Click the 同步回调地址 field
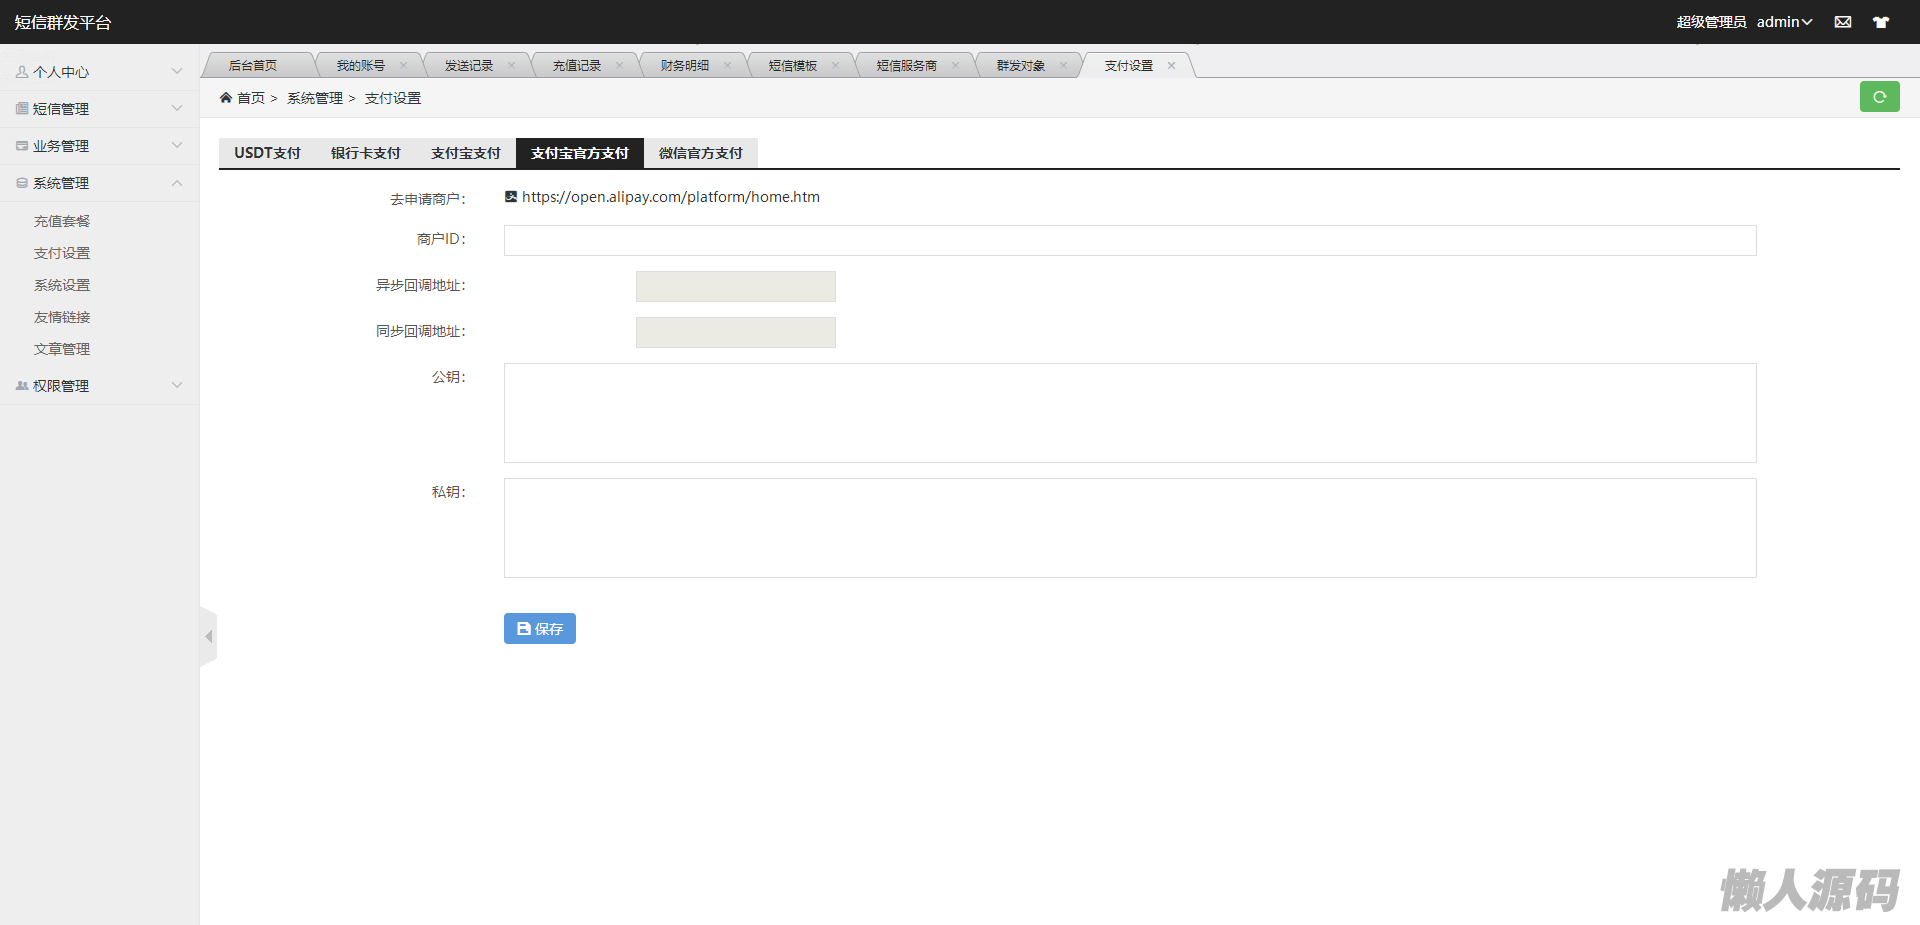1920x925 pixels. pyautogui.click(x=736, y=332)
